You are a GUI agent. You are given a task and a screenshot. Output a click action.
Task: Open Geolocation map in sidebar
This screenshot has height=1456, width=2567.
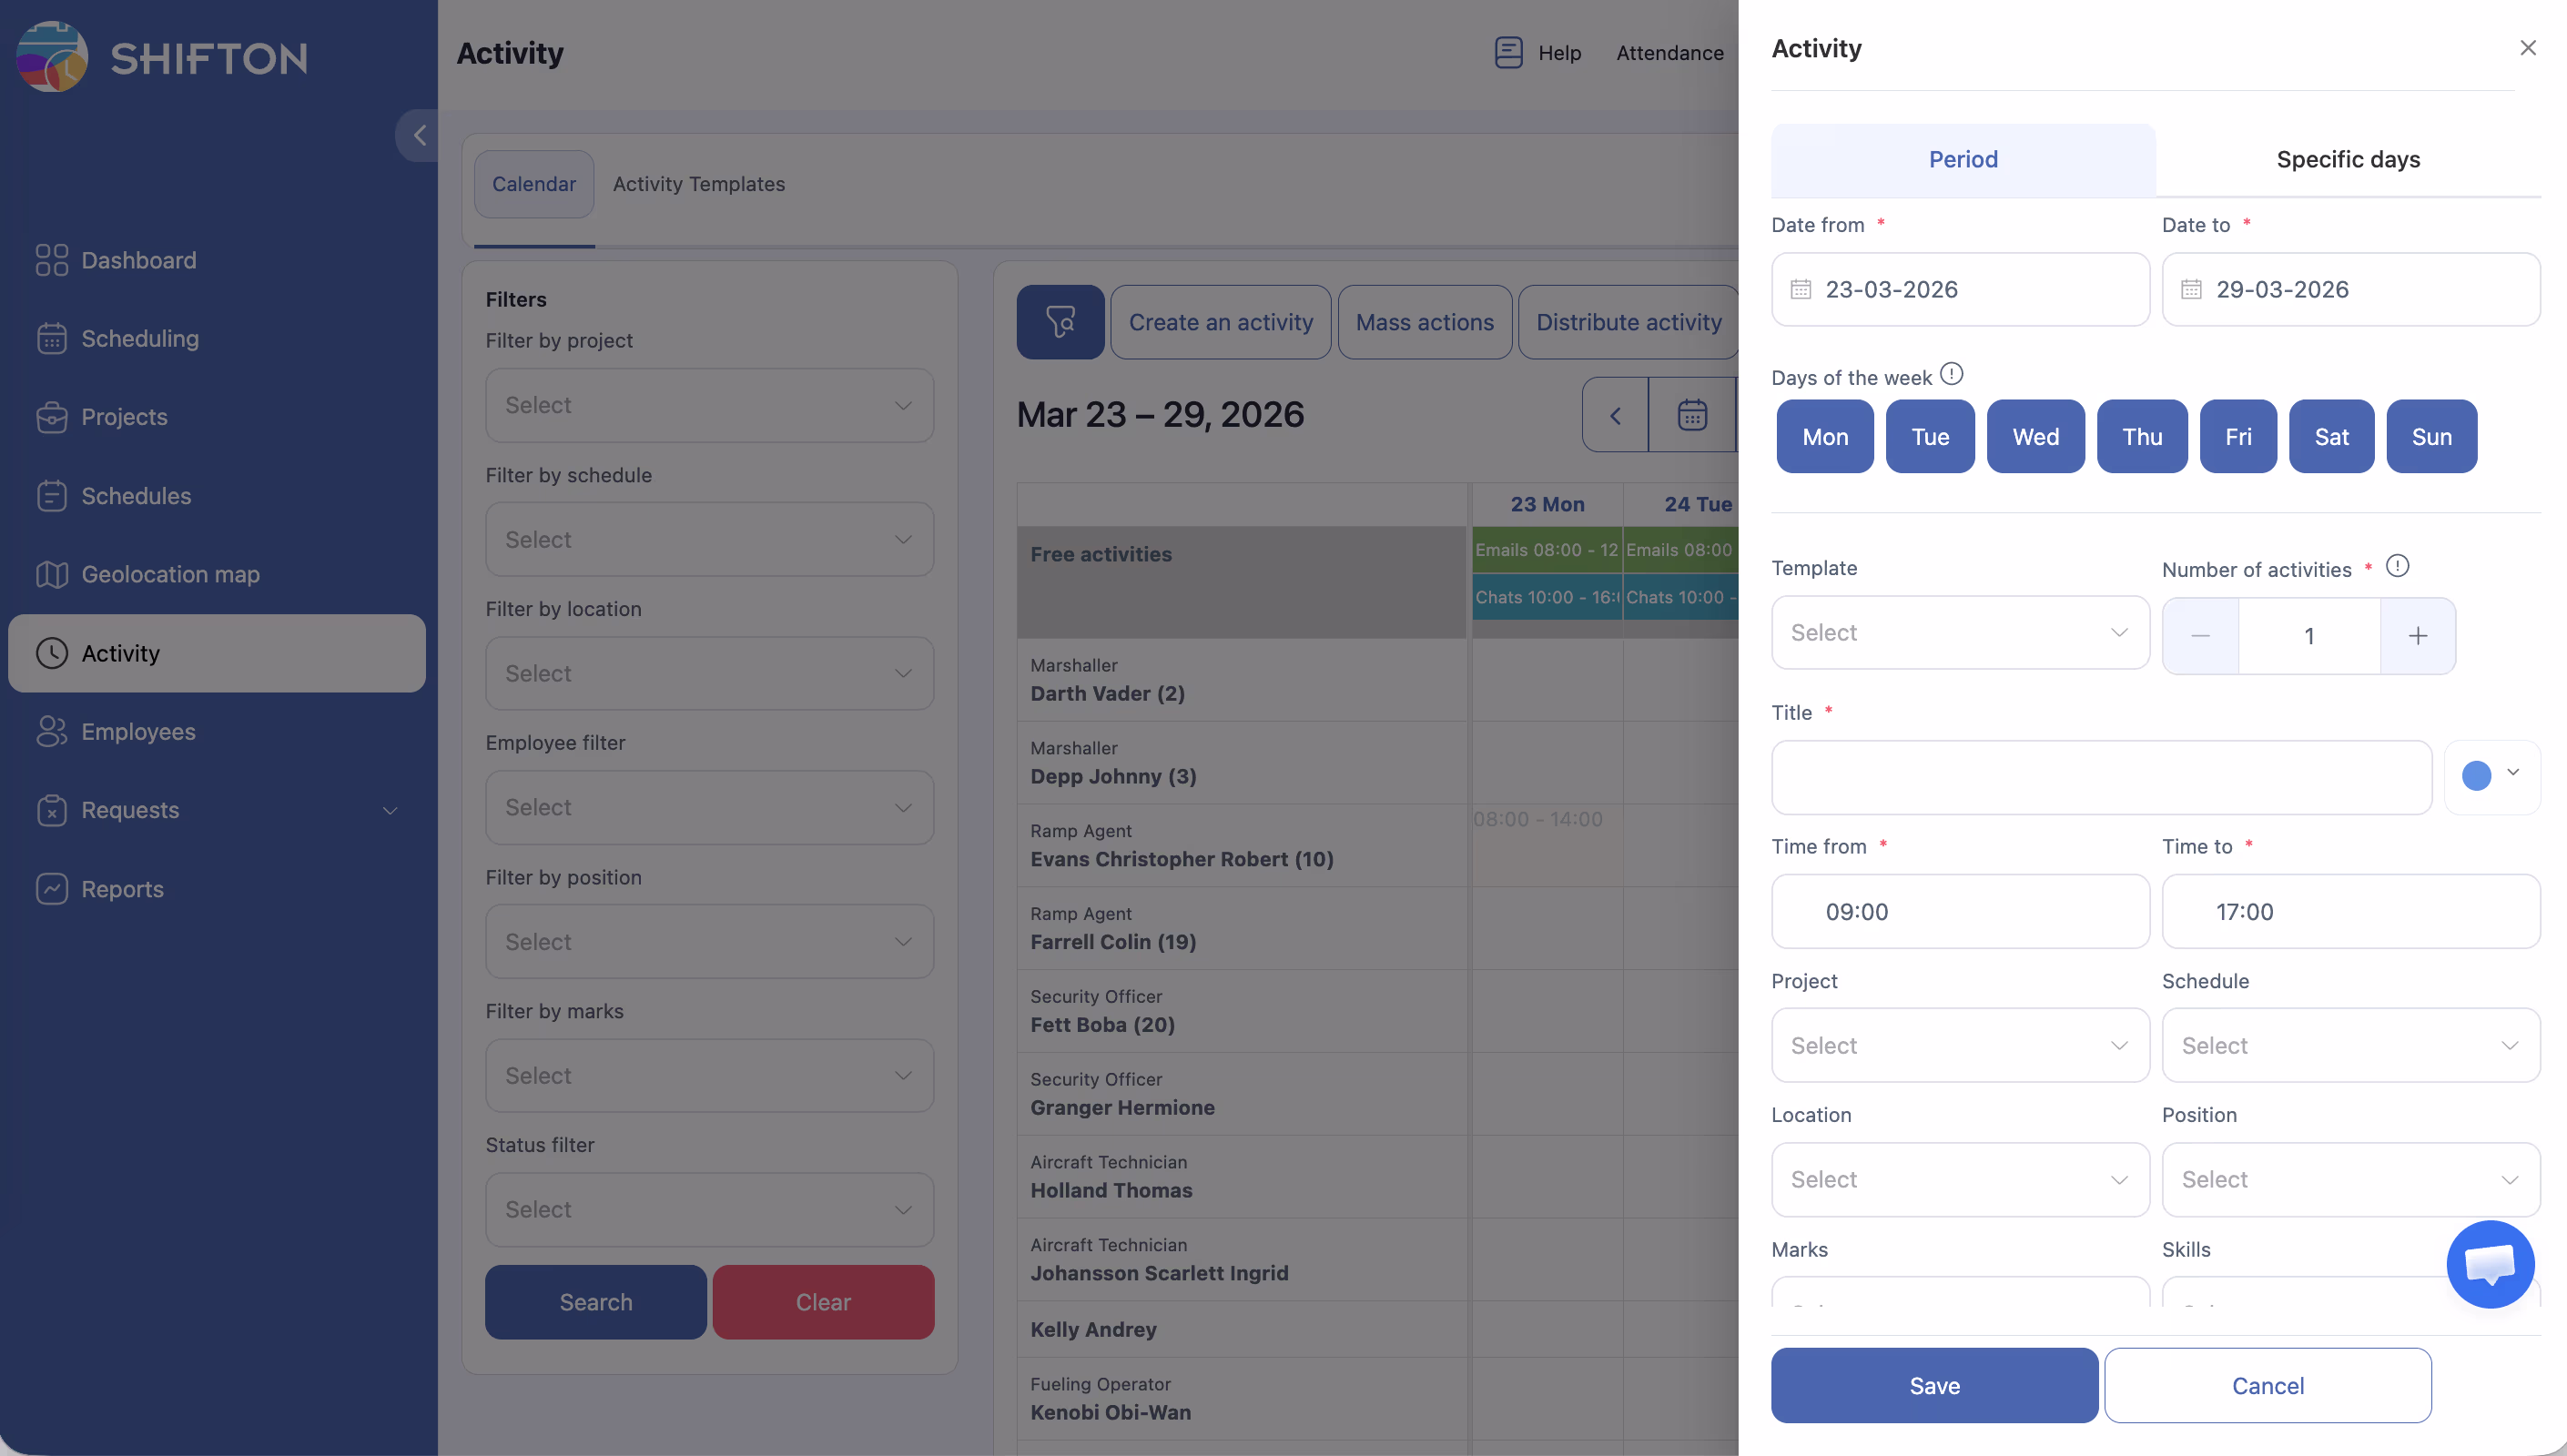pyautogui.click(x=170, y=574)
